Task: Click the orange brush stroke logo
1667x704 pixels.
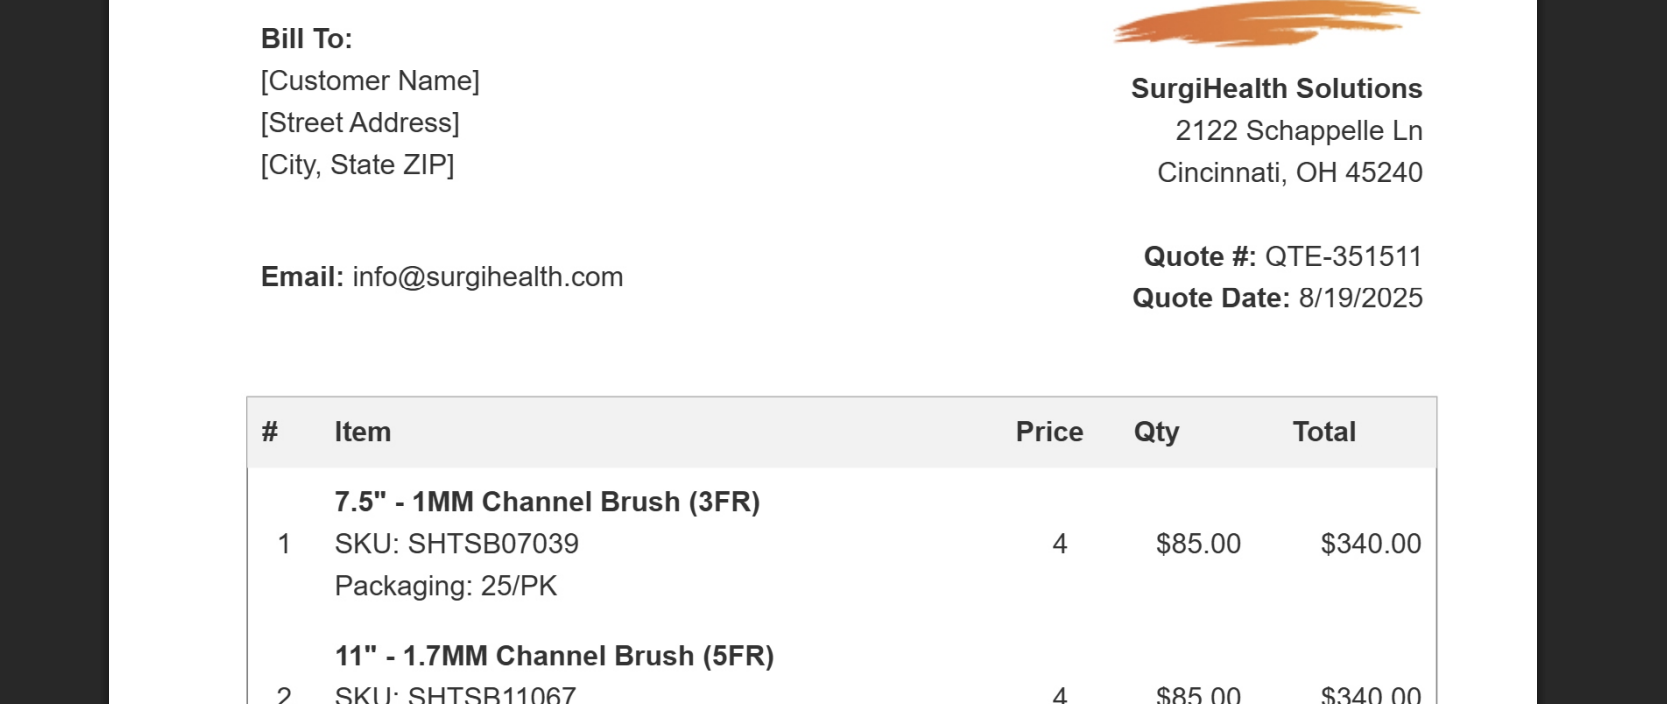Action: coord(1267,23)
